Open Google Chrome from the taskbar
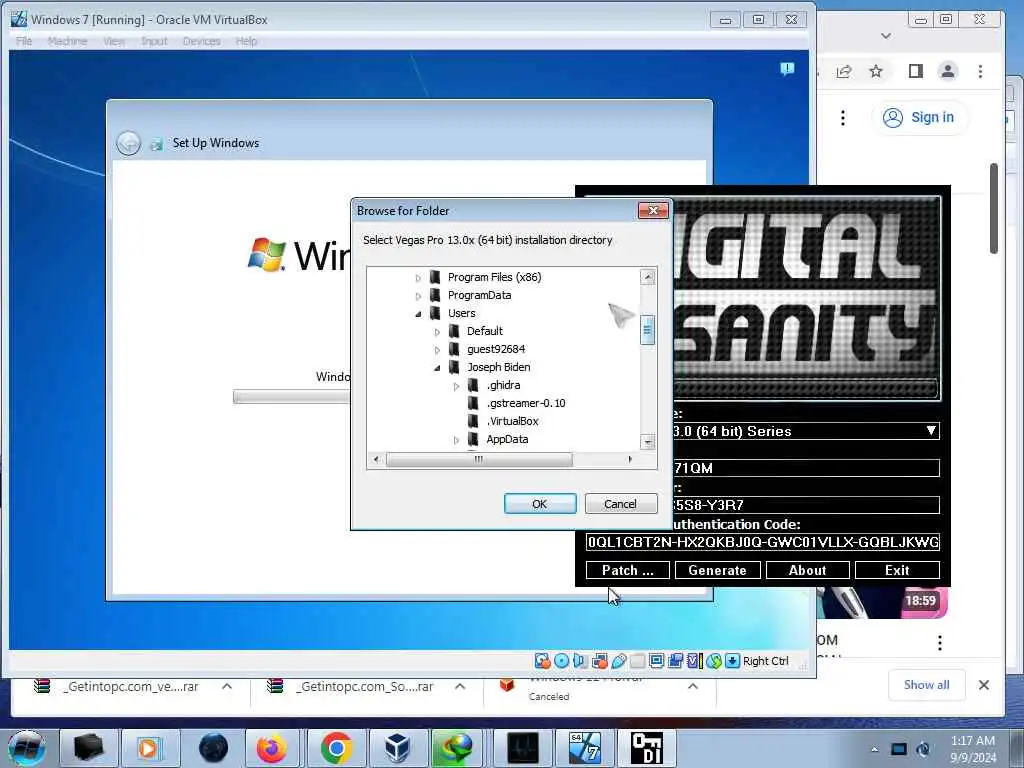Image resolution: width=1024 pixels, height=768 pixels. click(x=336, y=748)
